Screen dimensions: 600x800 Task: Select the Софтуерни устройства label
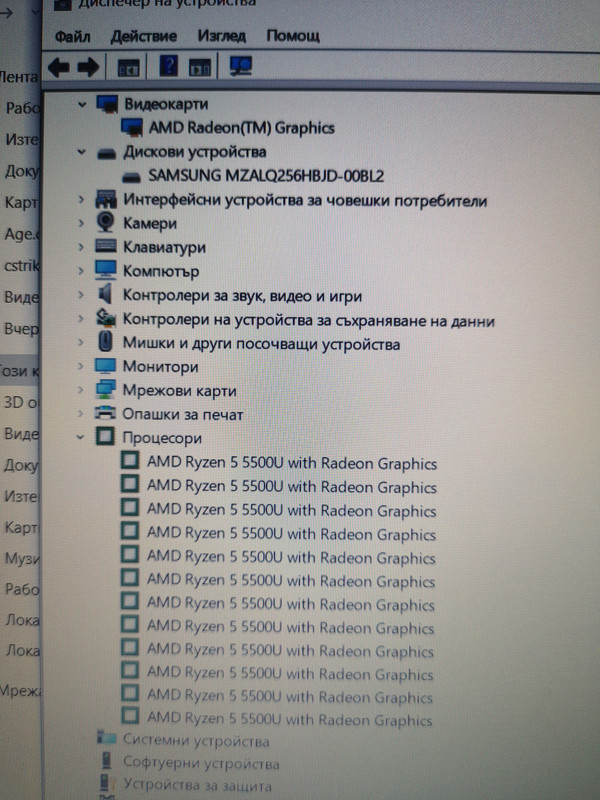click(201, 763)
